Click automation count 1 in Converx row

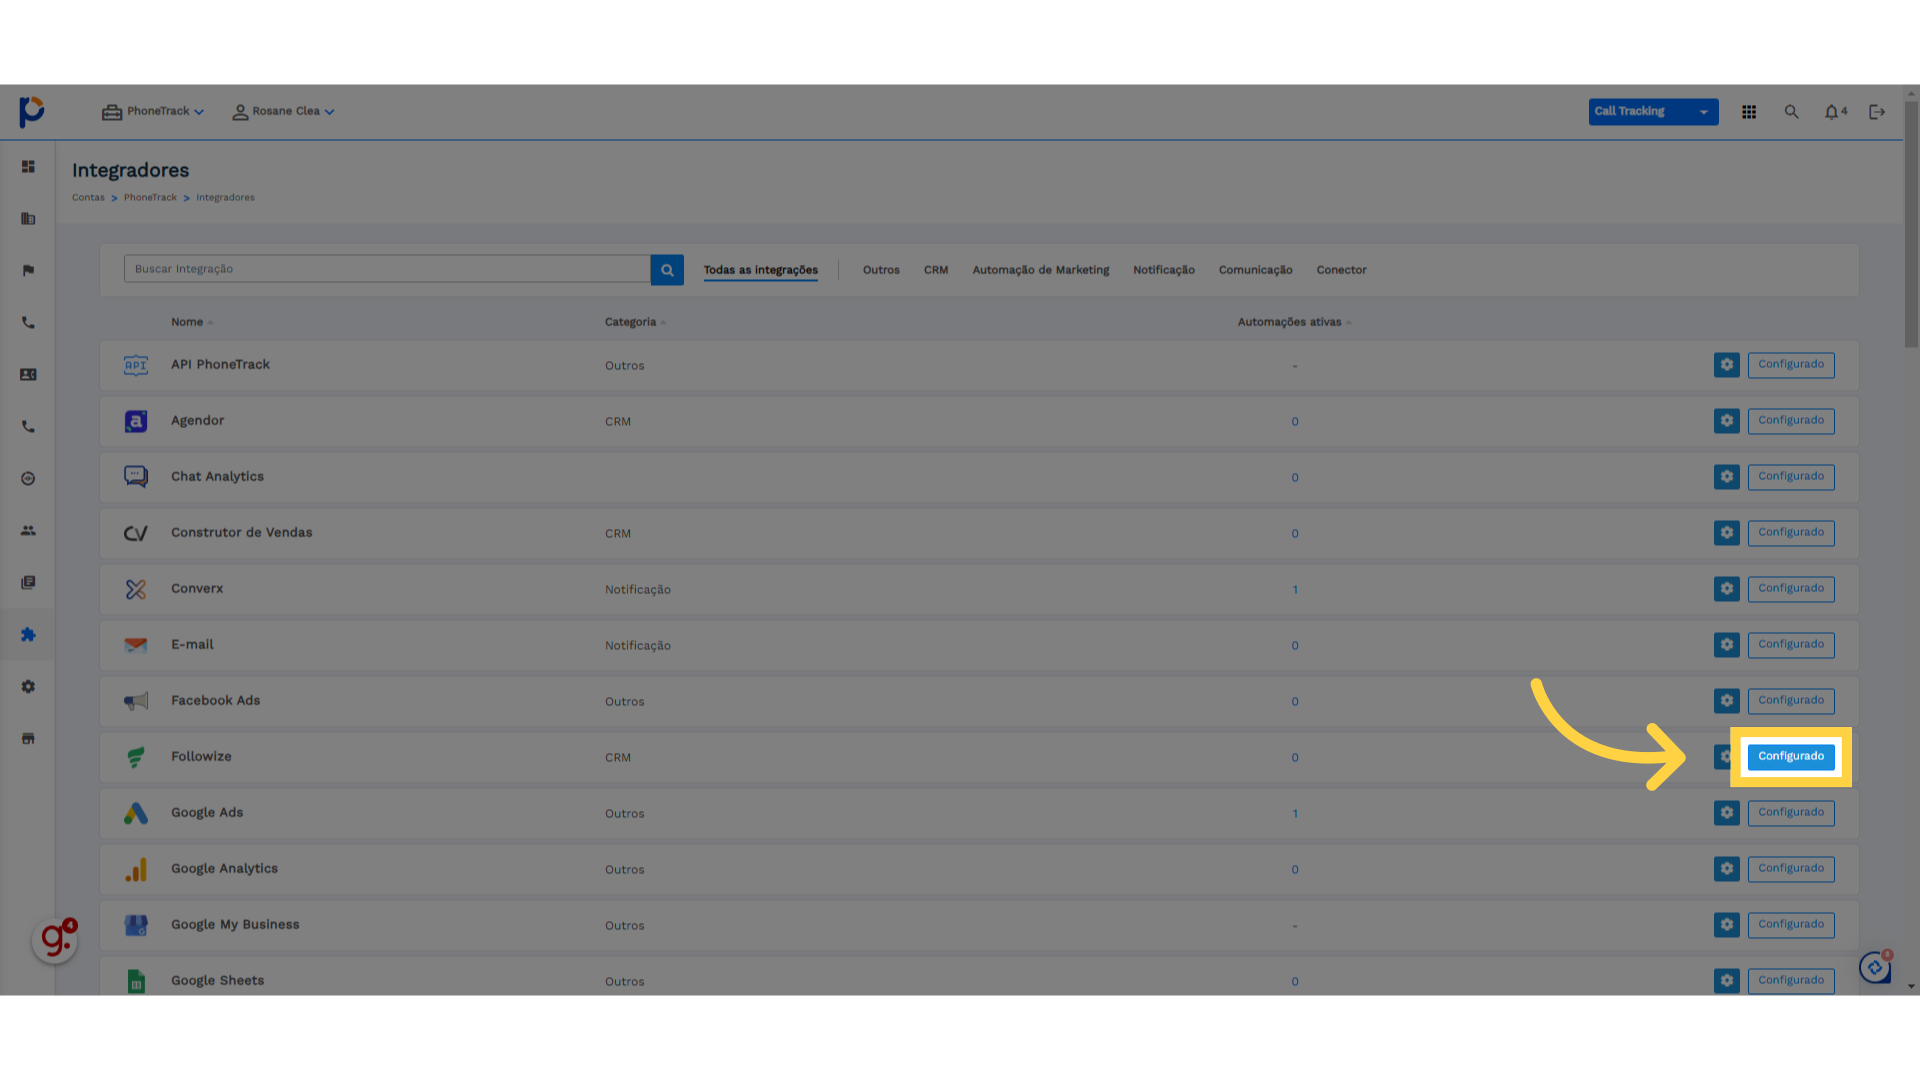pyautogui.click(x=1295, y=590)
